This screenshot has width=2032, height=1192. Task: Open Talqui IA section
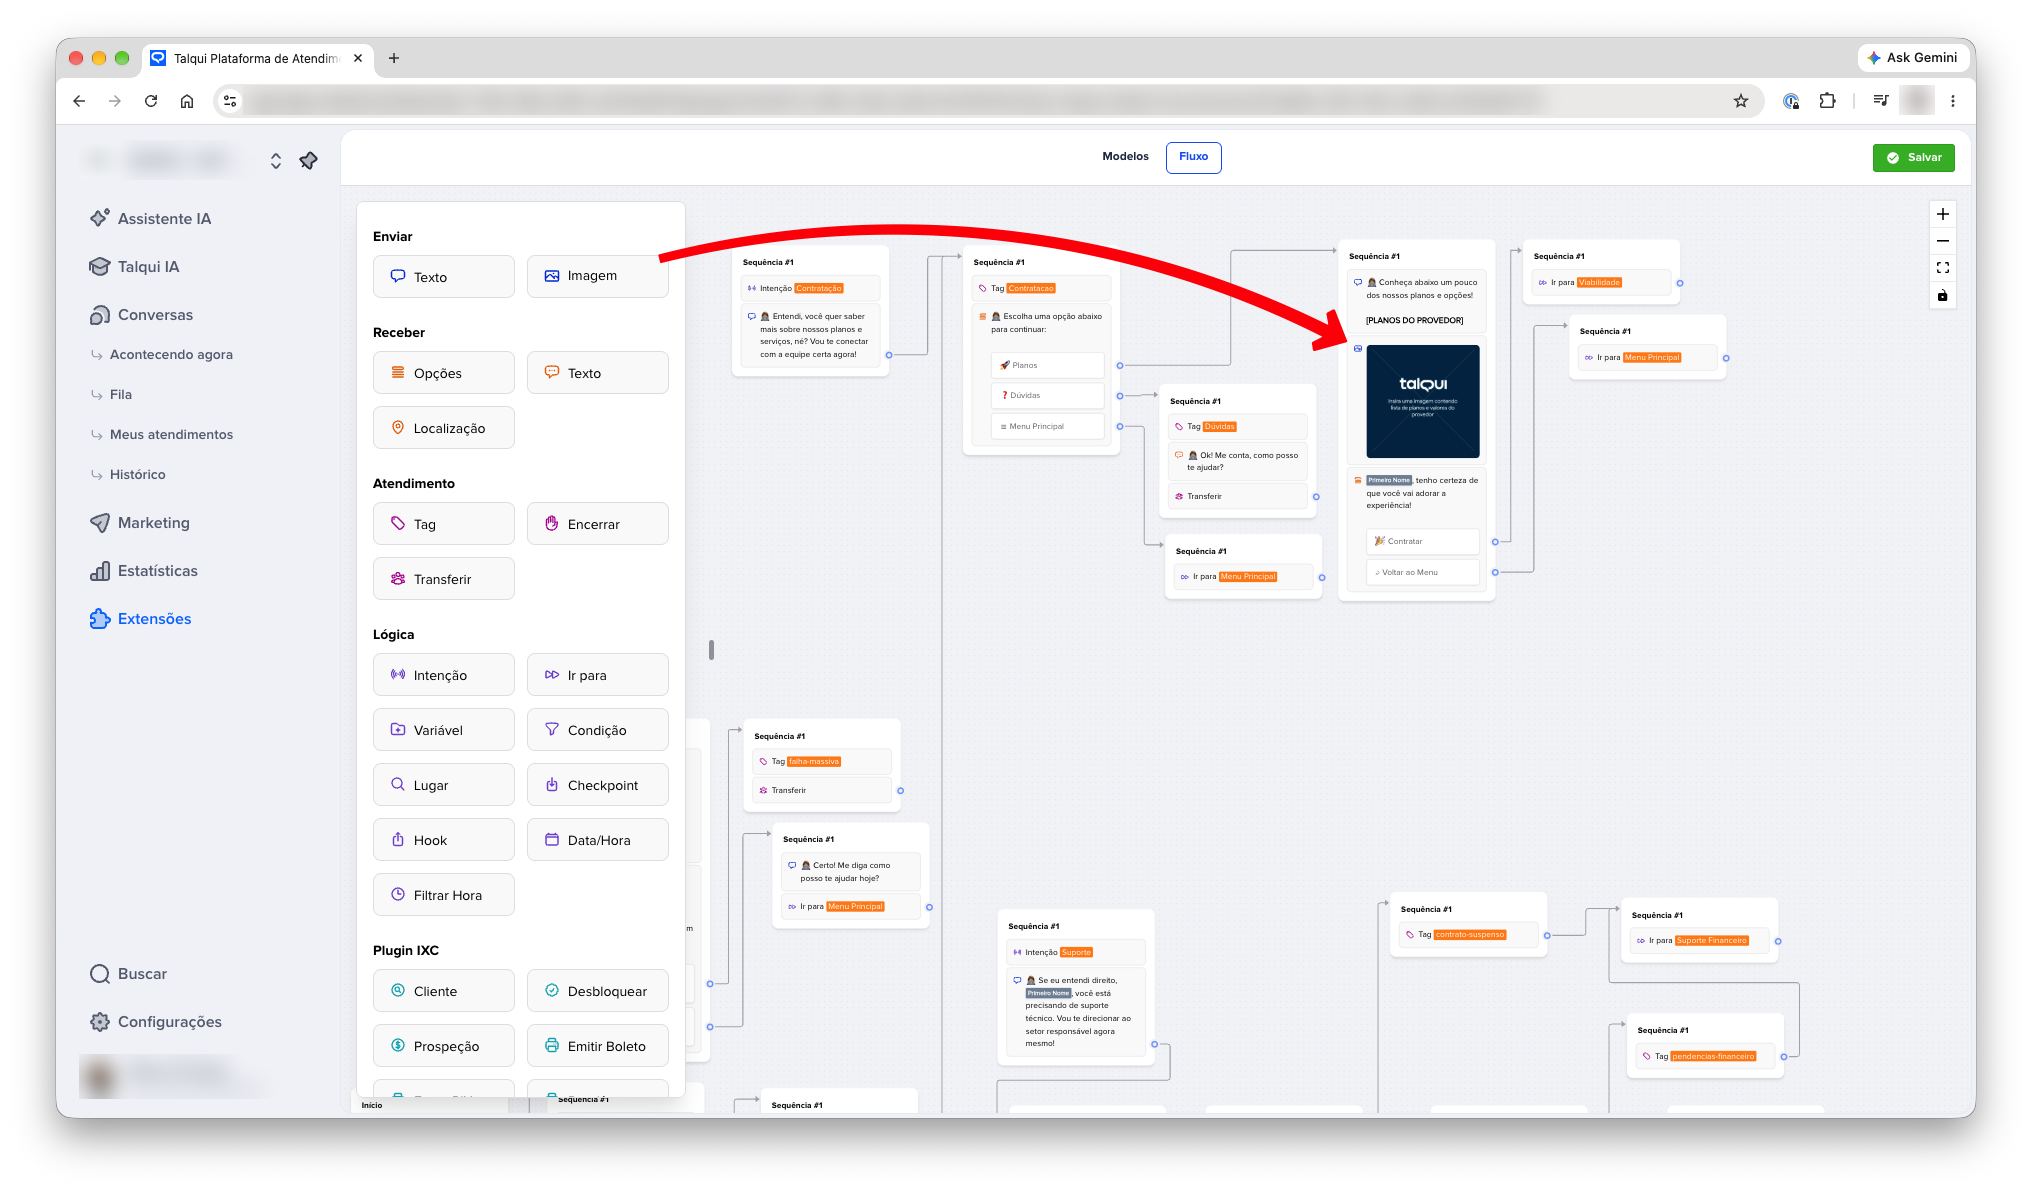tap(134, 266)
